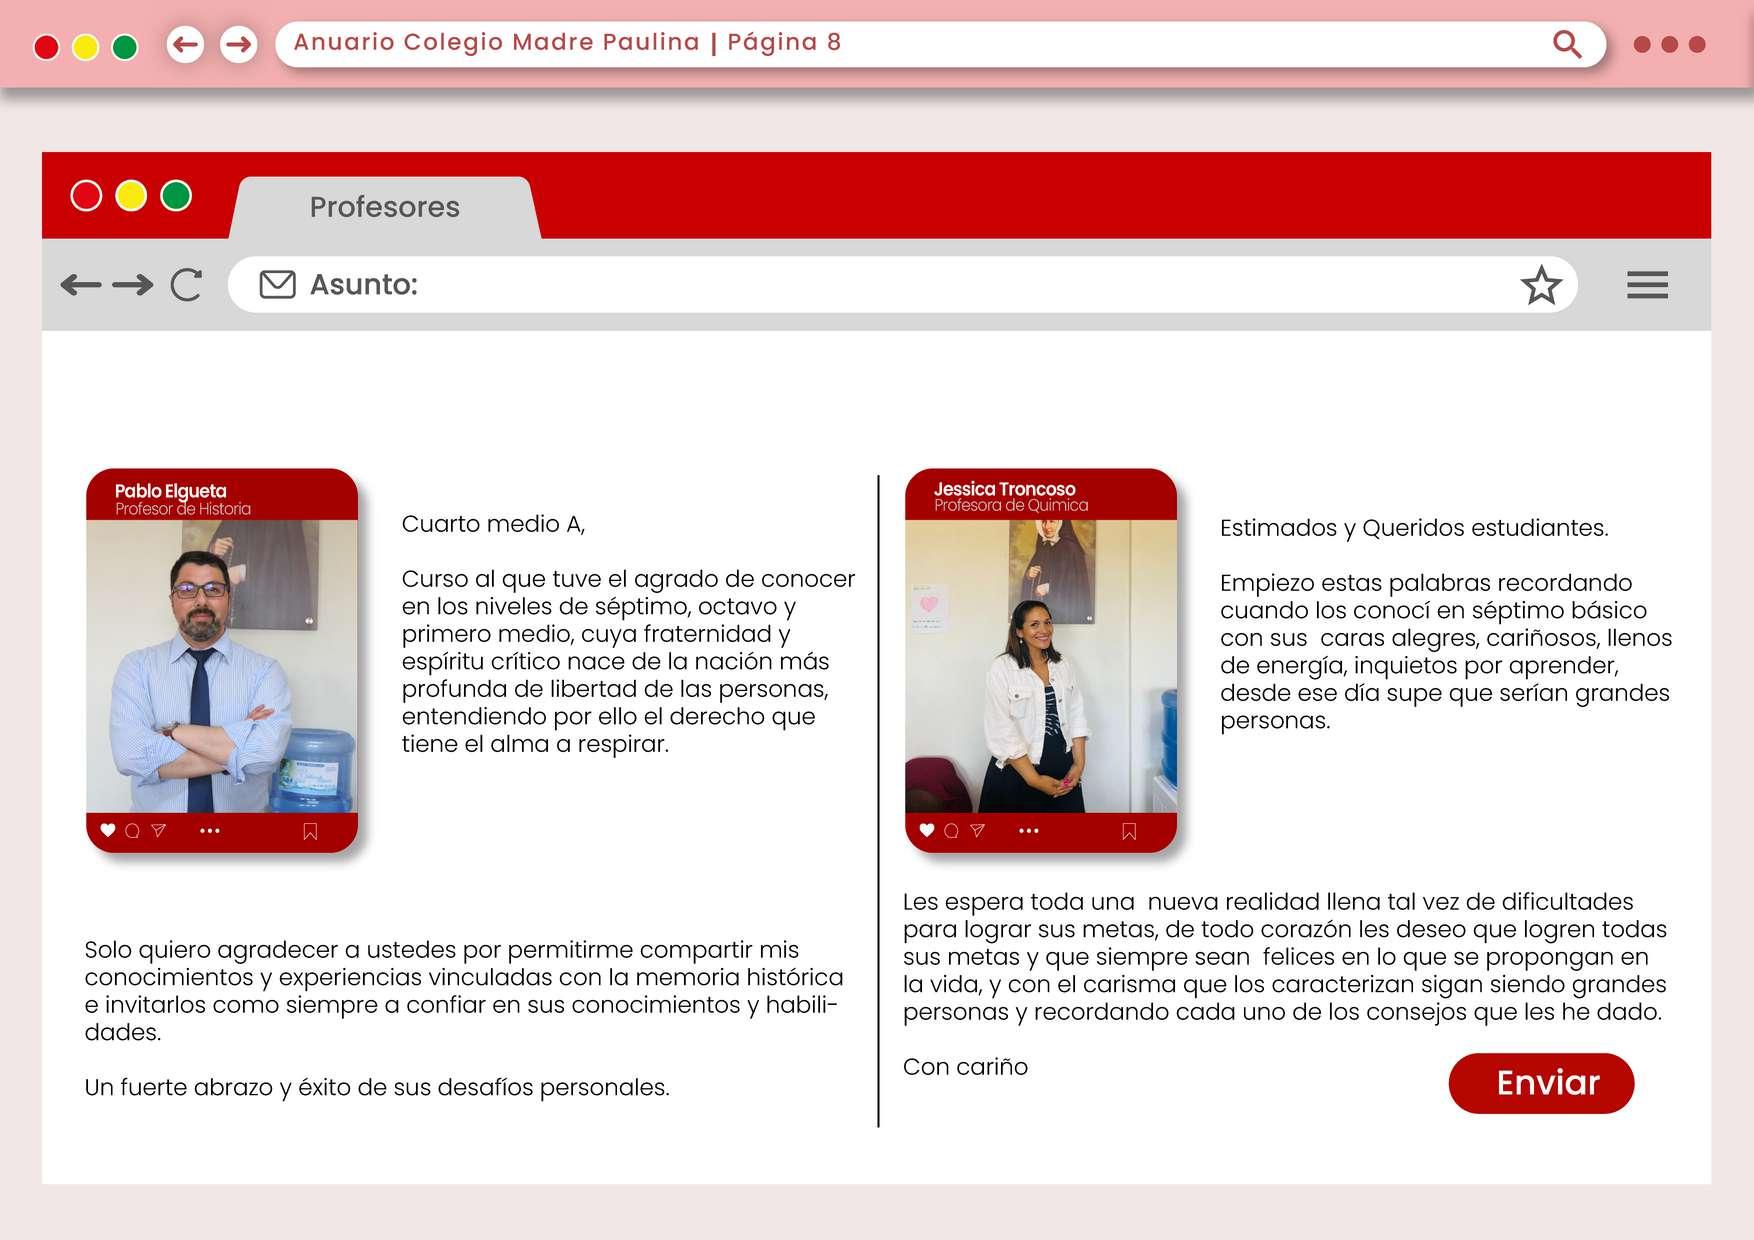Click the green circle in the inner window
Image resolution: width=1754 pixels, height=1240 pixels.
pos(176,196)
